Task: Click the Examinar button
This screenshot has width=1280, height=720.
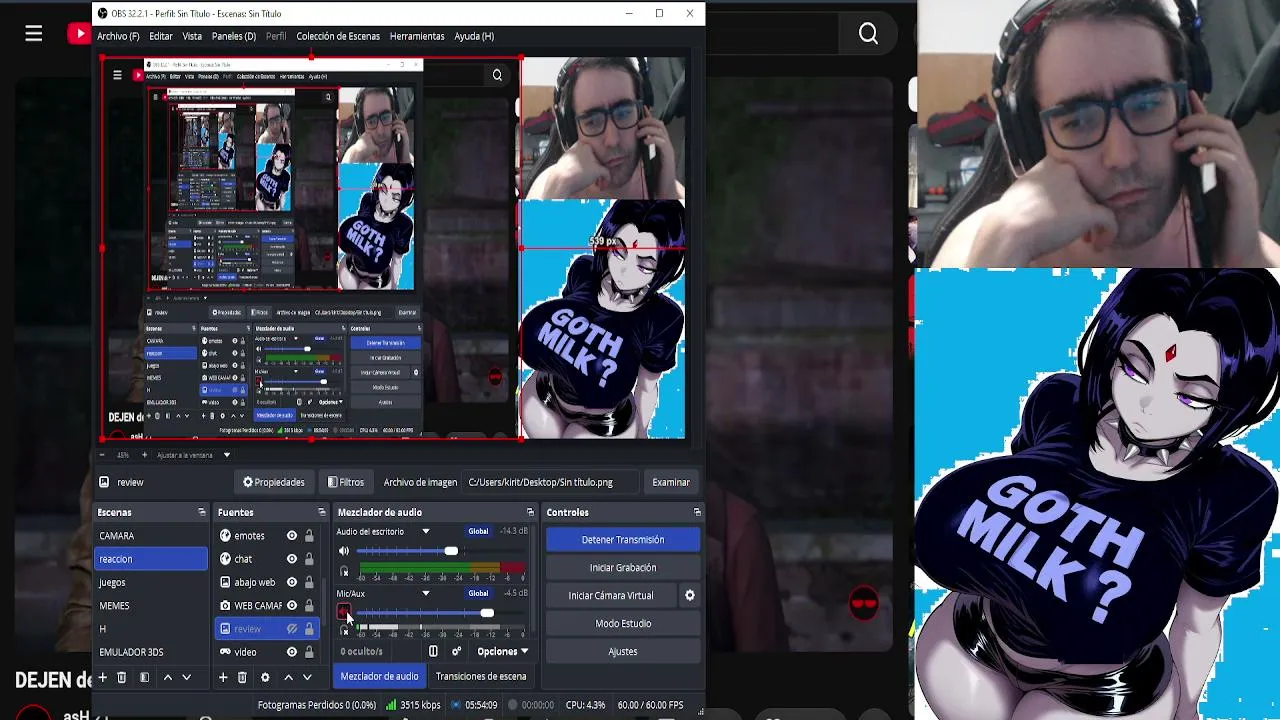Action: 671,482
